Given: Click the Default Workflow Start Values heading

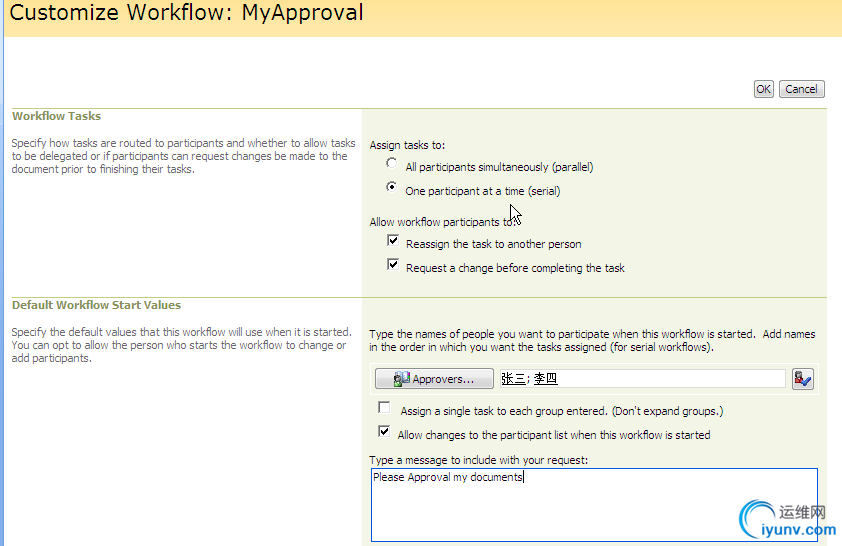Looking at the screenshot, I should (96, 305).
